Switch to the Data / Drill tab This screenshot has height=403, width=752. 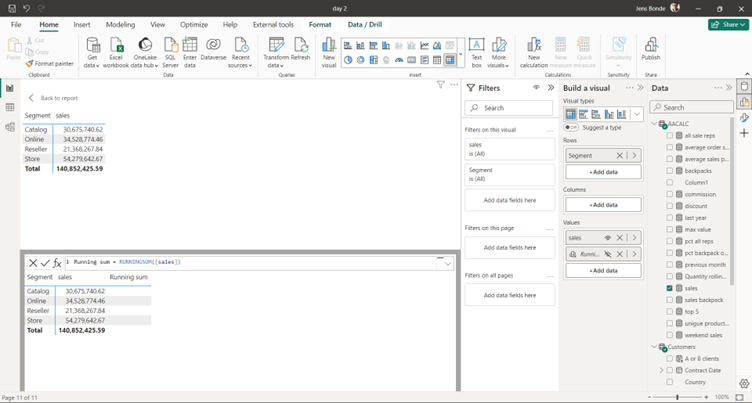[x=364, y=24]
